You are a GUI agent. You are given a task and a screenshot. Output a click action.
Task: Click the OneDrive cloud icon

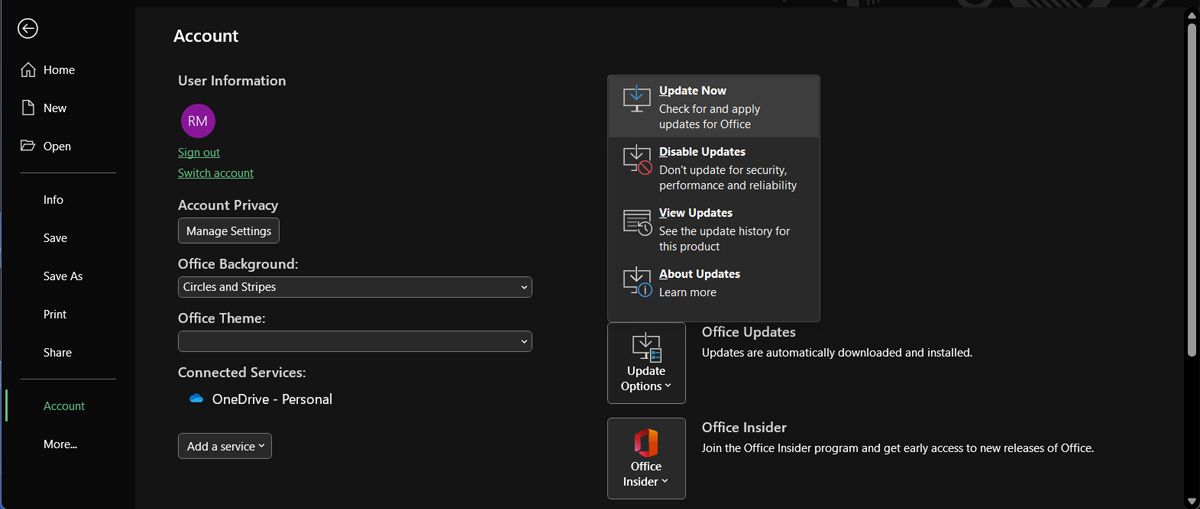196,399
